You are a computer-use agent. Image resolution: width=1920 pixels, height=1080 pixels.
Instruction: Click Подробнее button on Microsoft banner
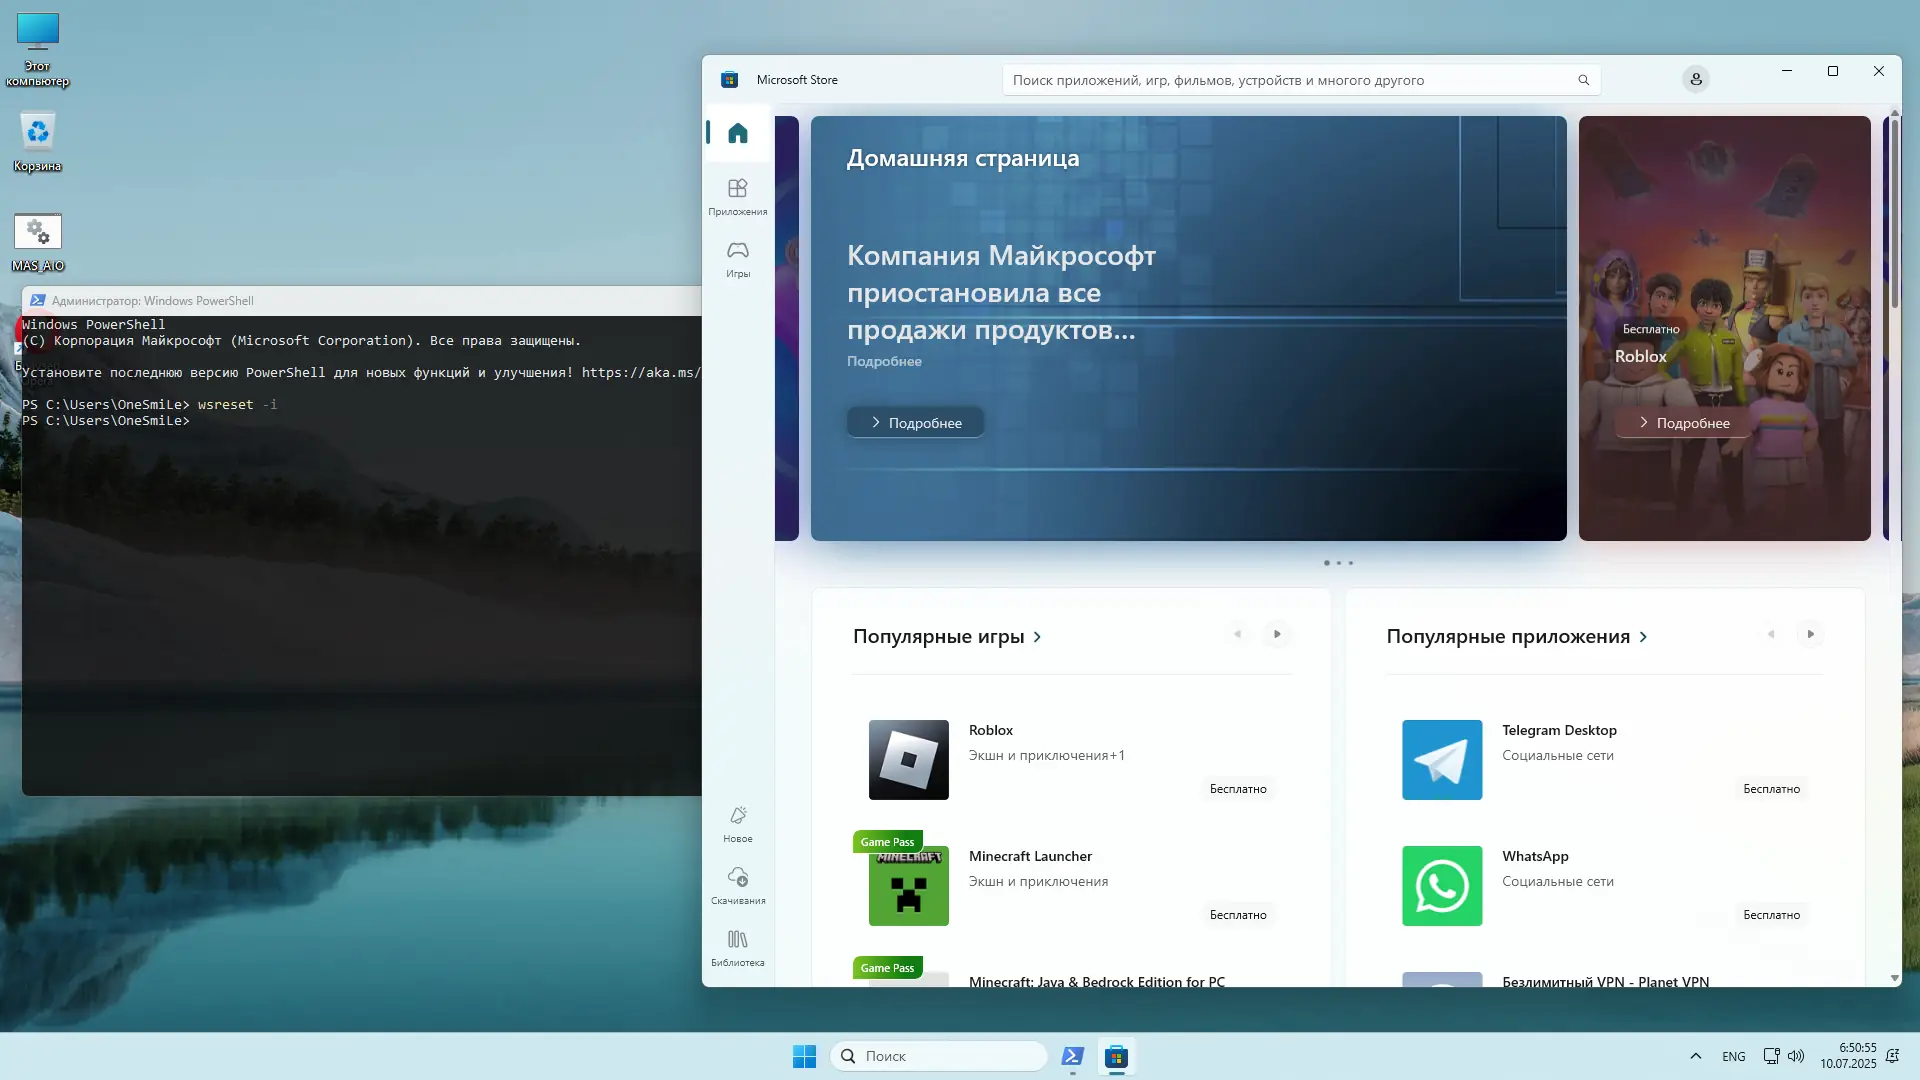click(x=915, y=423)
